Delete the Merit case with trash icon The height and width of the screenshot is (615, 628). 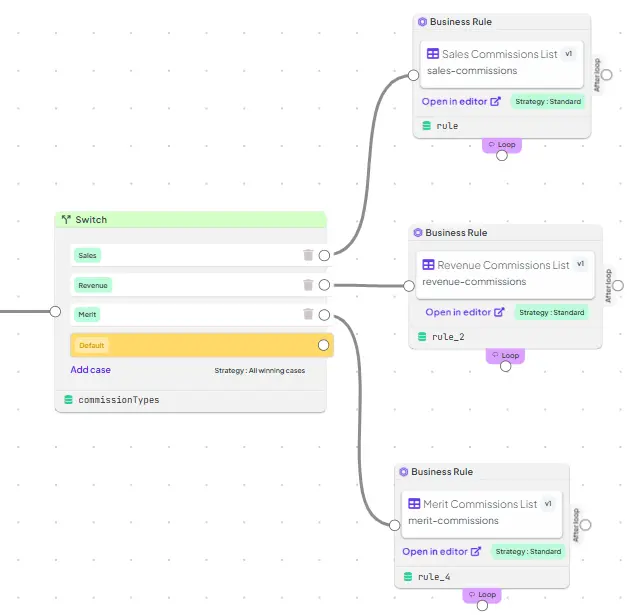[x=308, y=314]
